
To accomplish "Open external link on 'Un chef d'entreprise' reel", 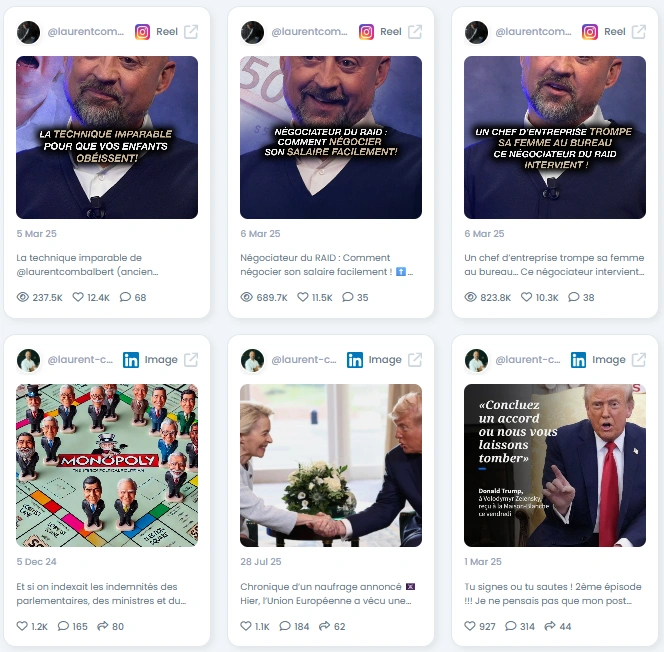I will click(x=639, y=32).
